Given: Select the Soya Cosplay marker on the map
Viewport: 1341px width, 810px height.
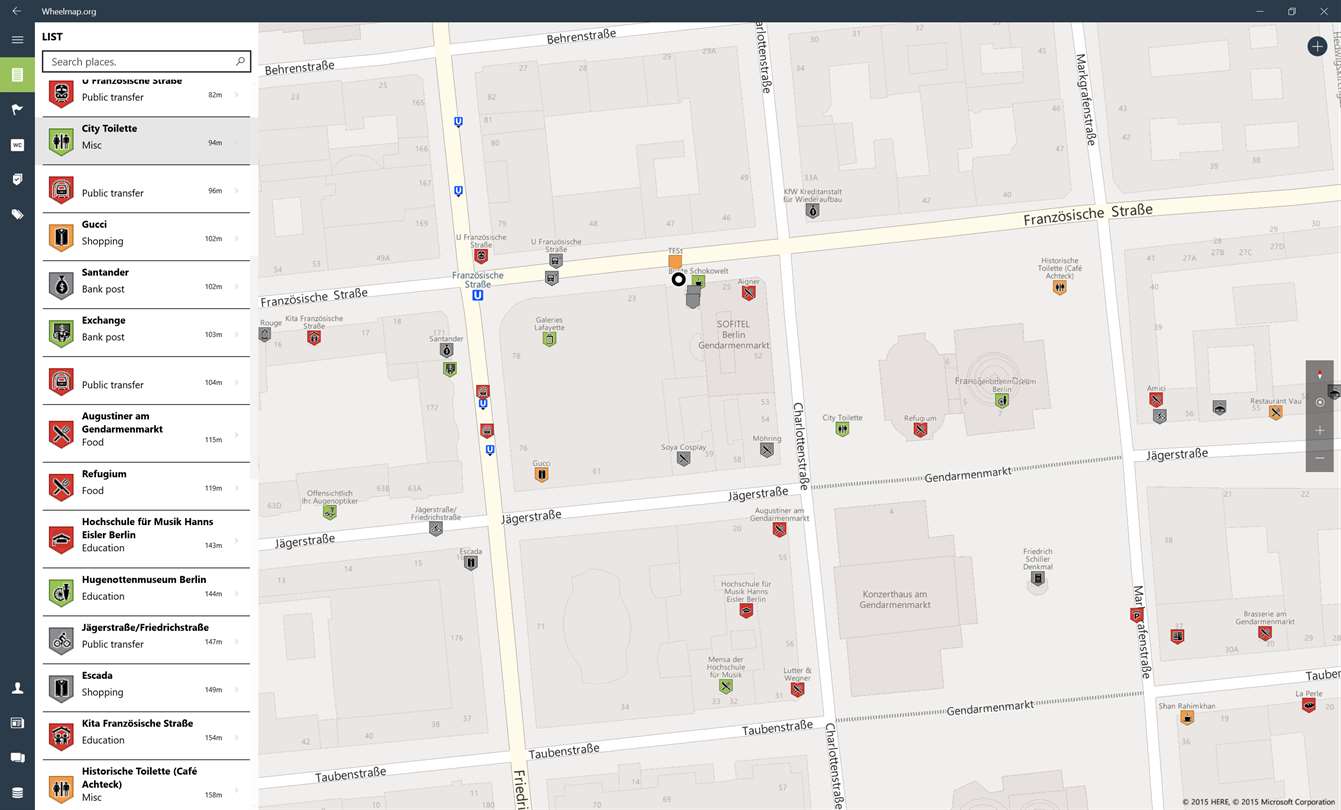Looking at the screenshot, I should pos(684,459).
